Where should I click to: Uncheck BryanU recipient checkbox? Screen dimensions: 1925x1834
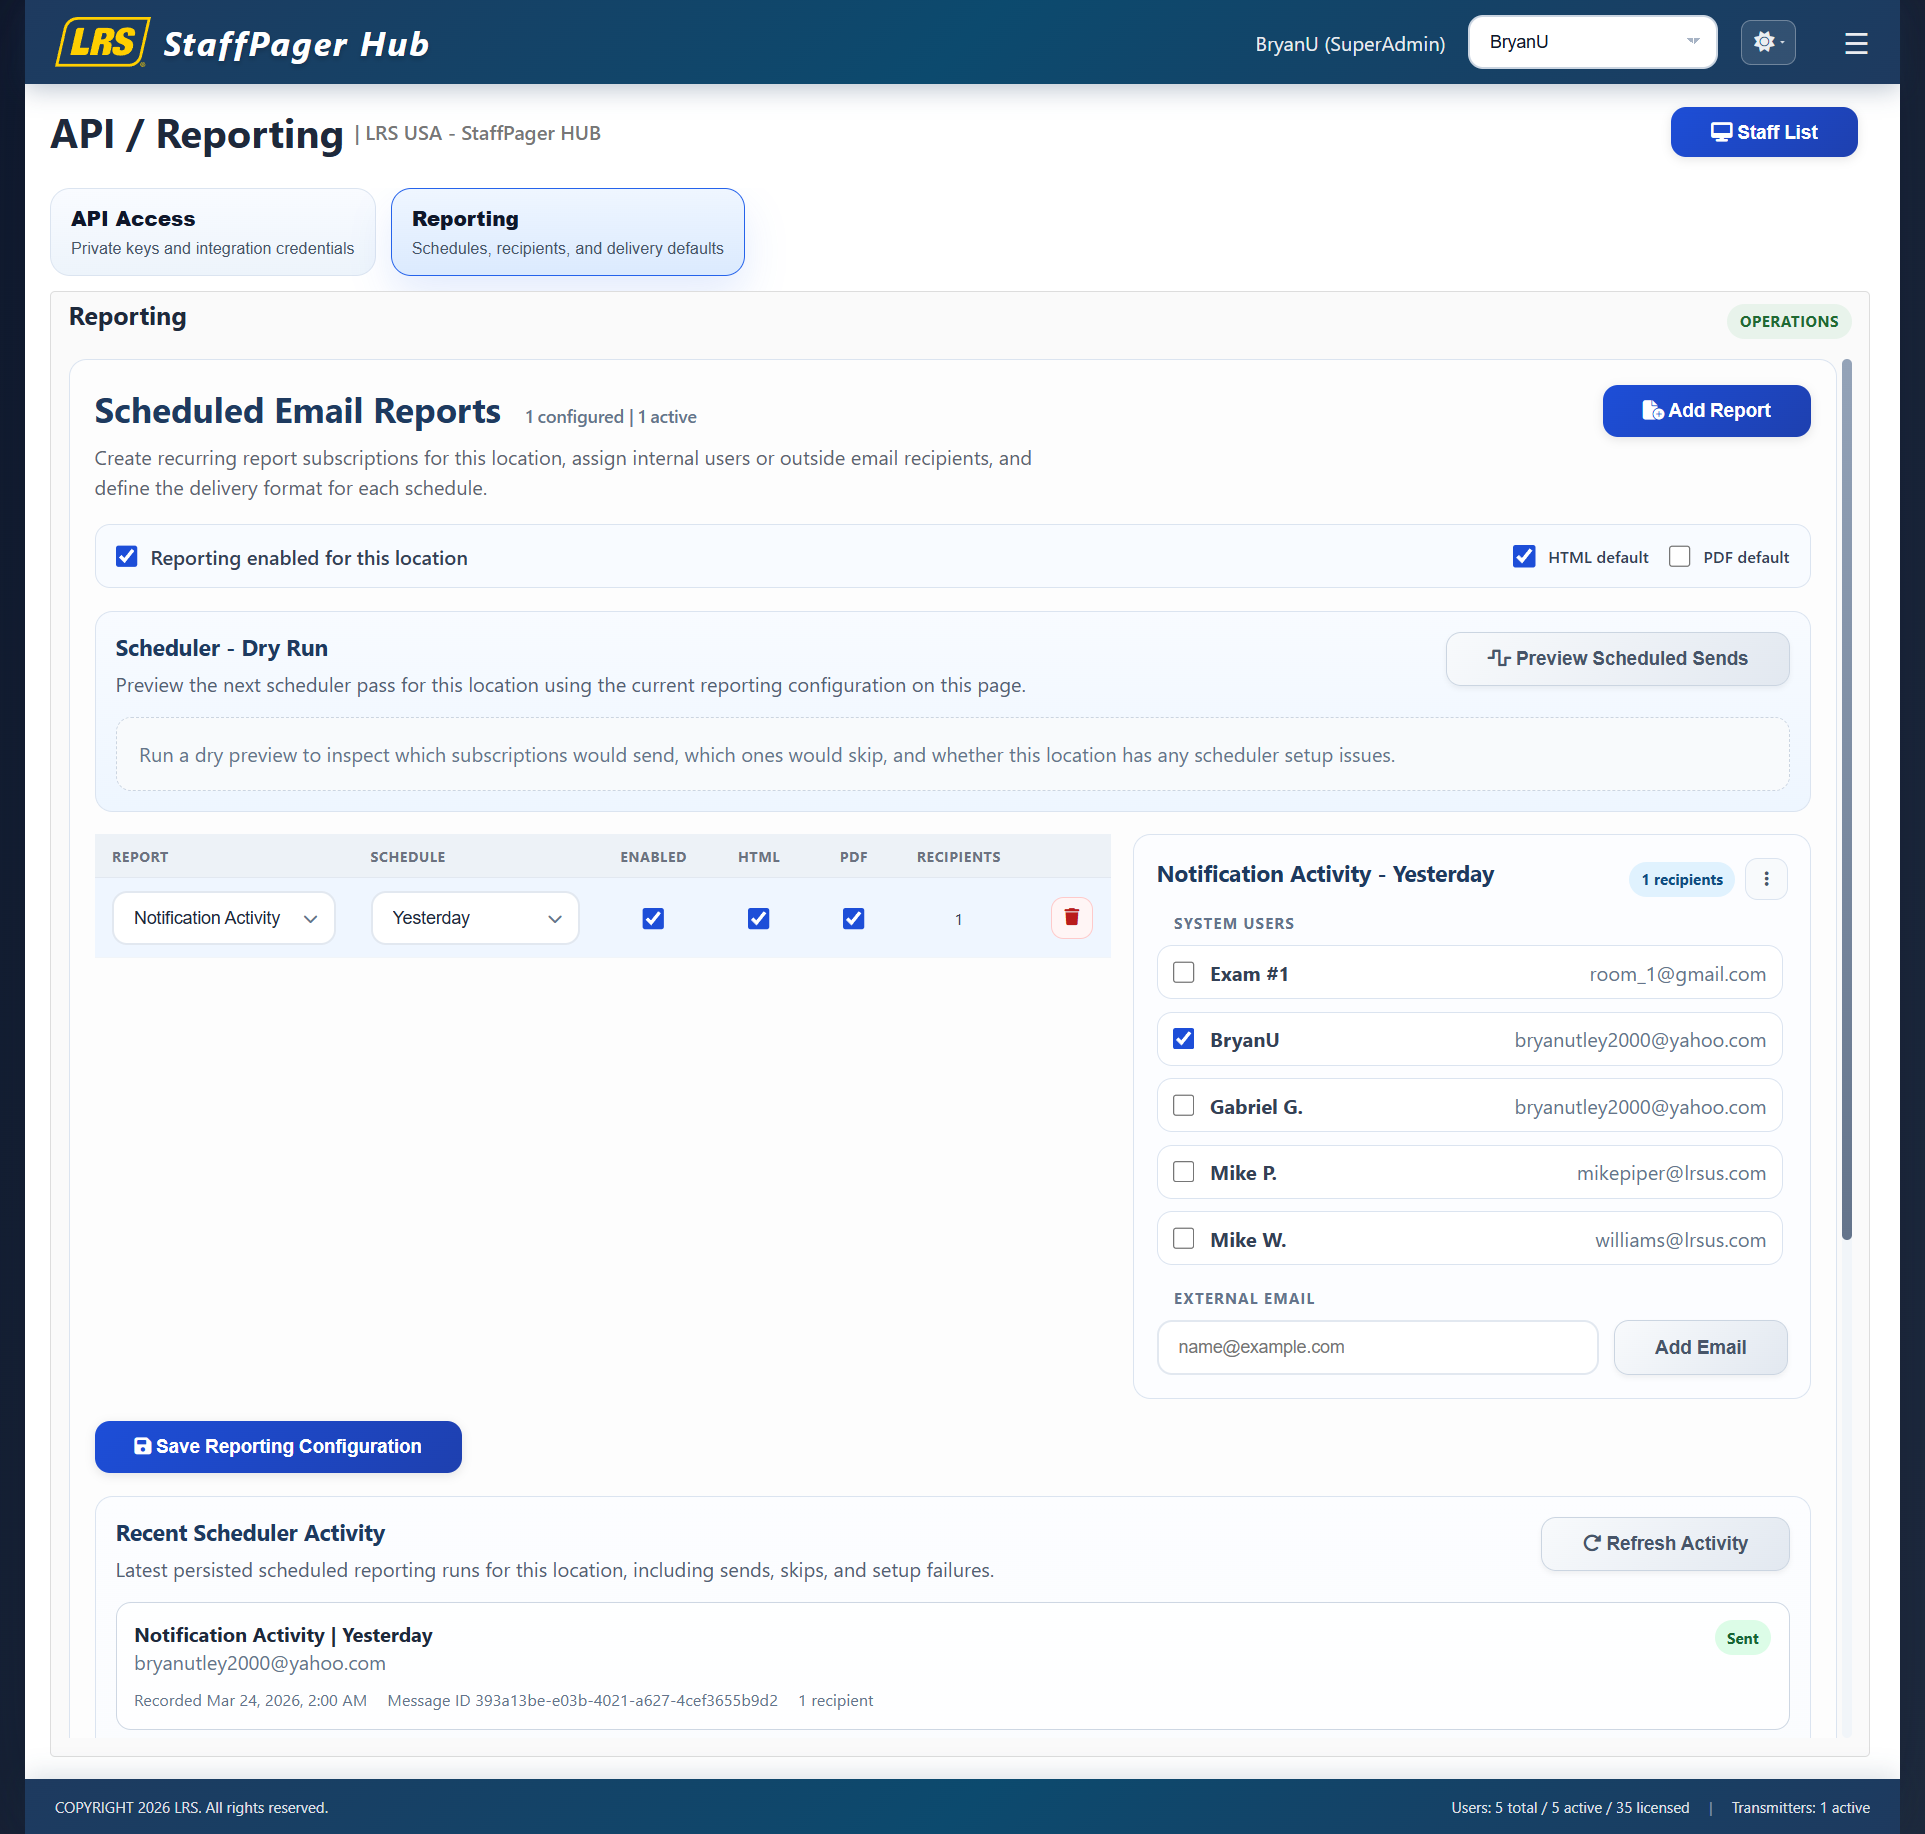1184,1039
